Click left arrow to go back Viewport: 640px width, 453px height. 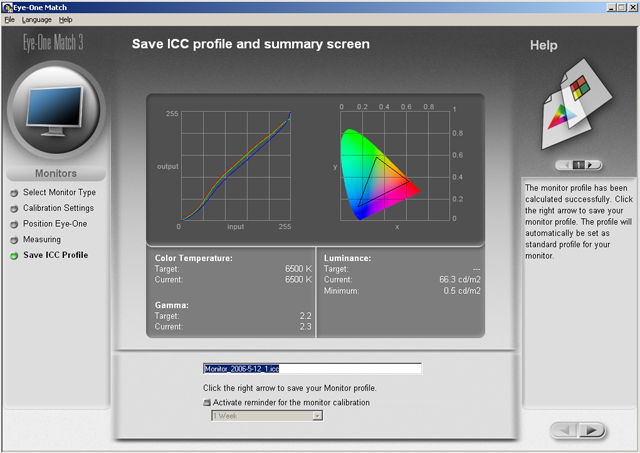tap(565, 430)
